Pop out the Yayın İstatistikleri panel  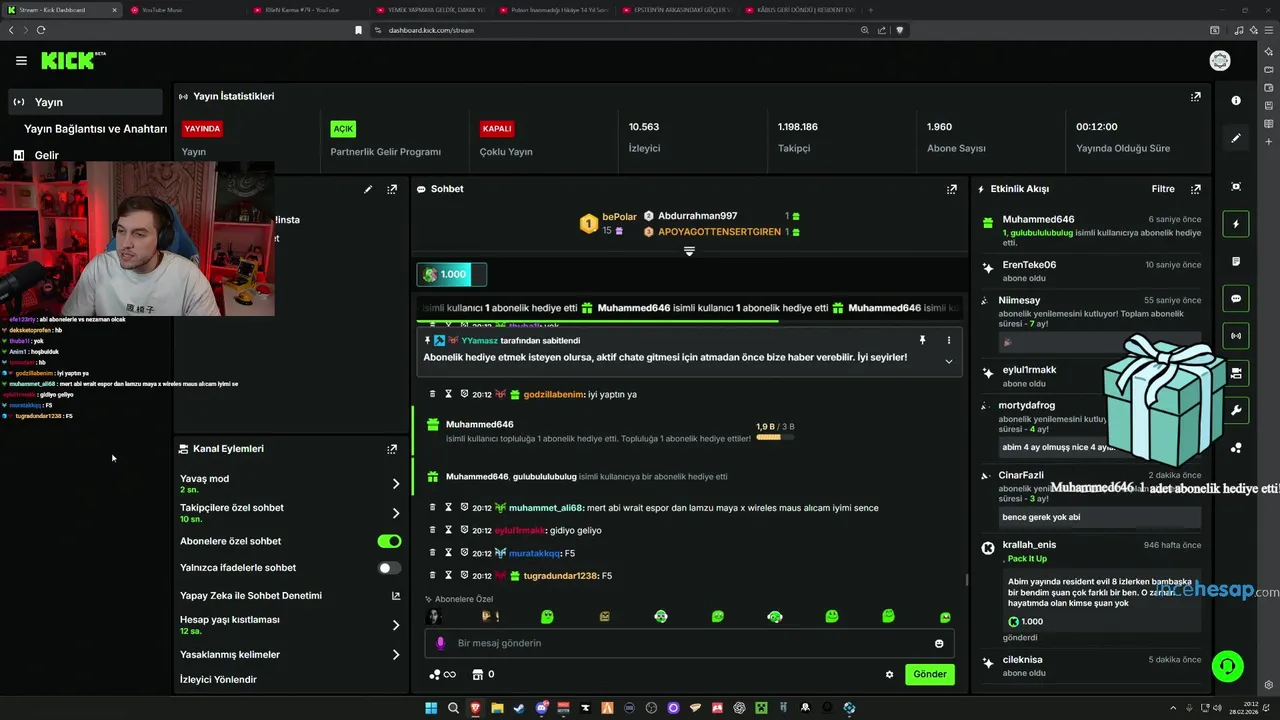[1195, 97]
